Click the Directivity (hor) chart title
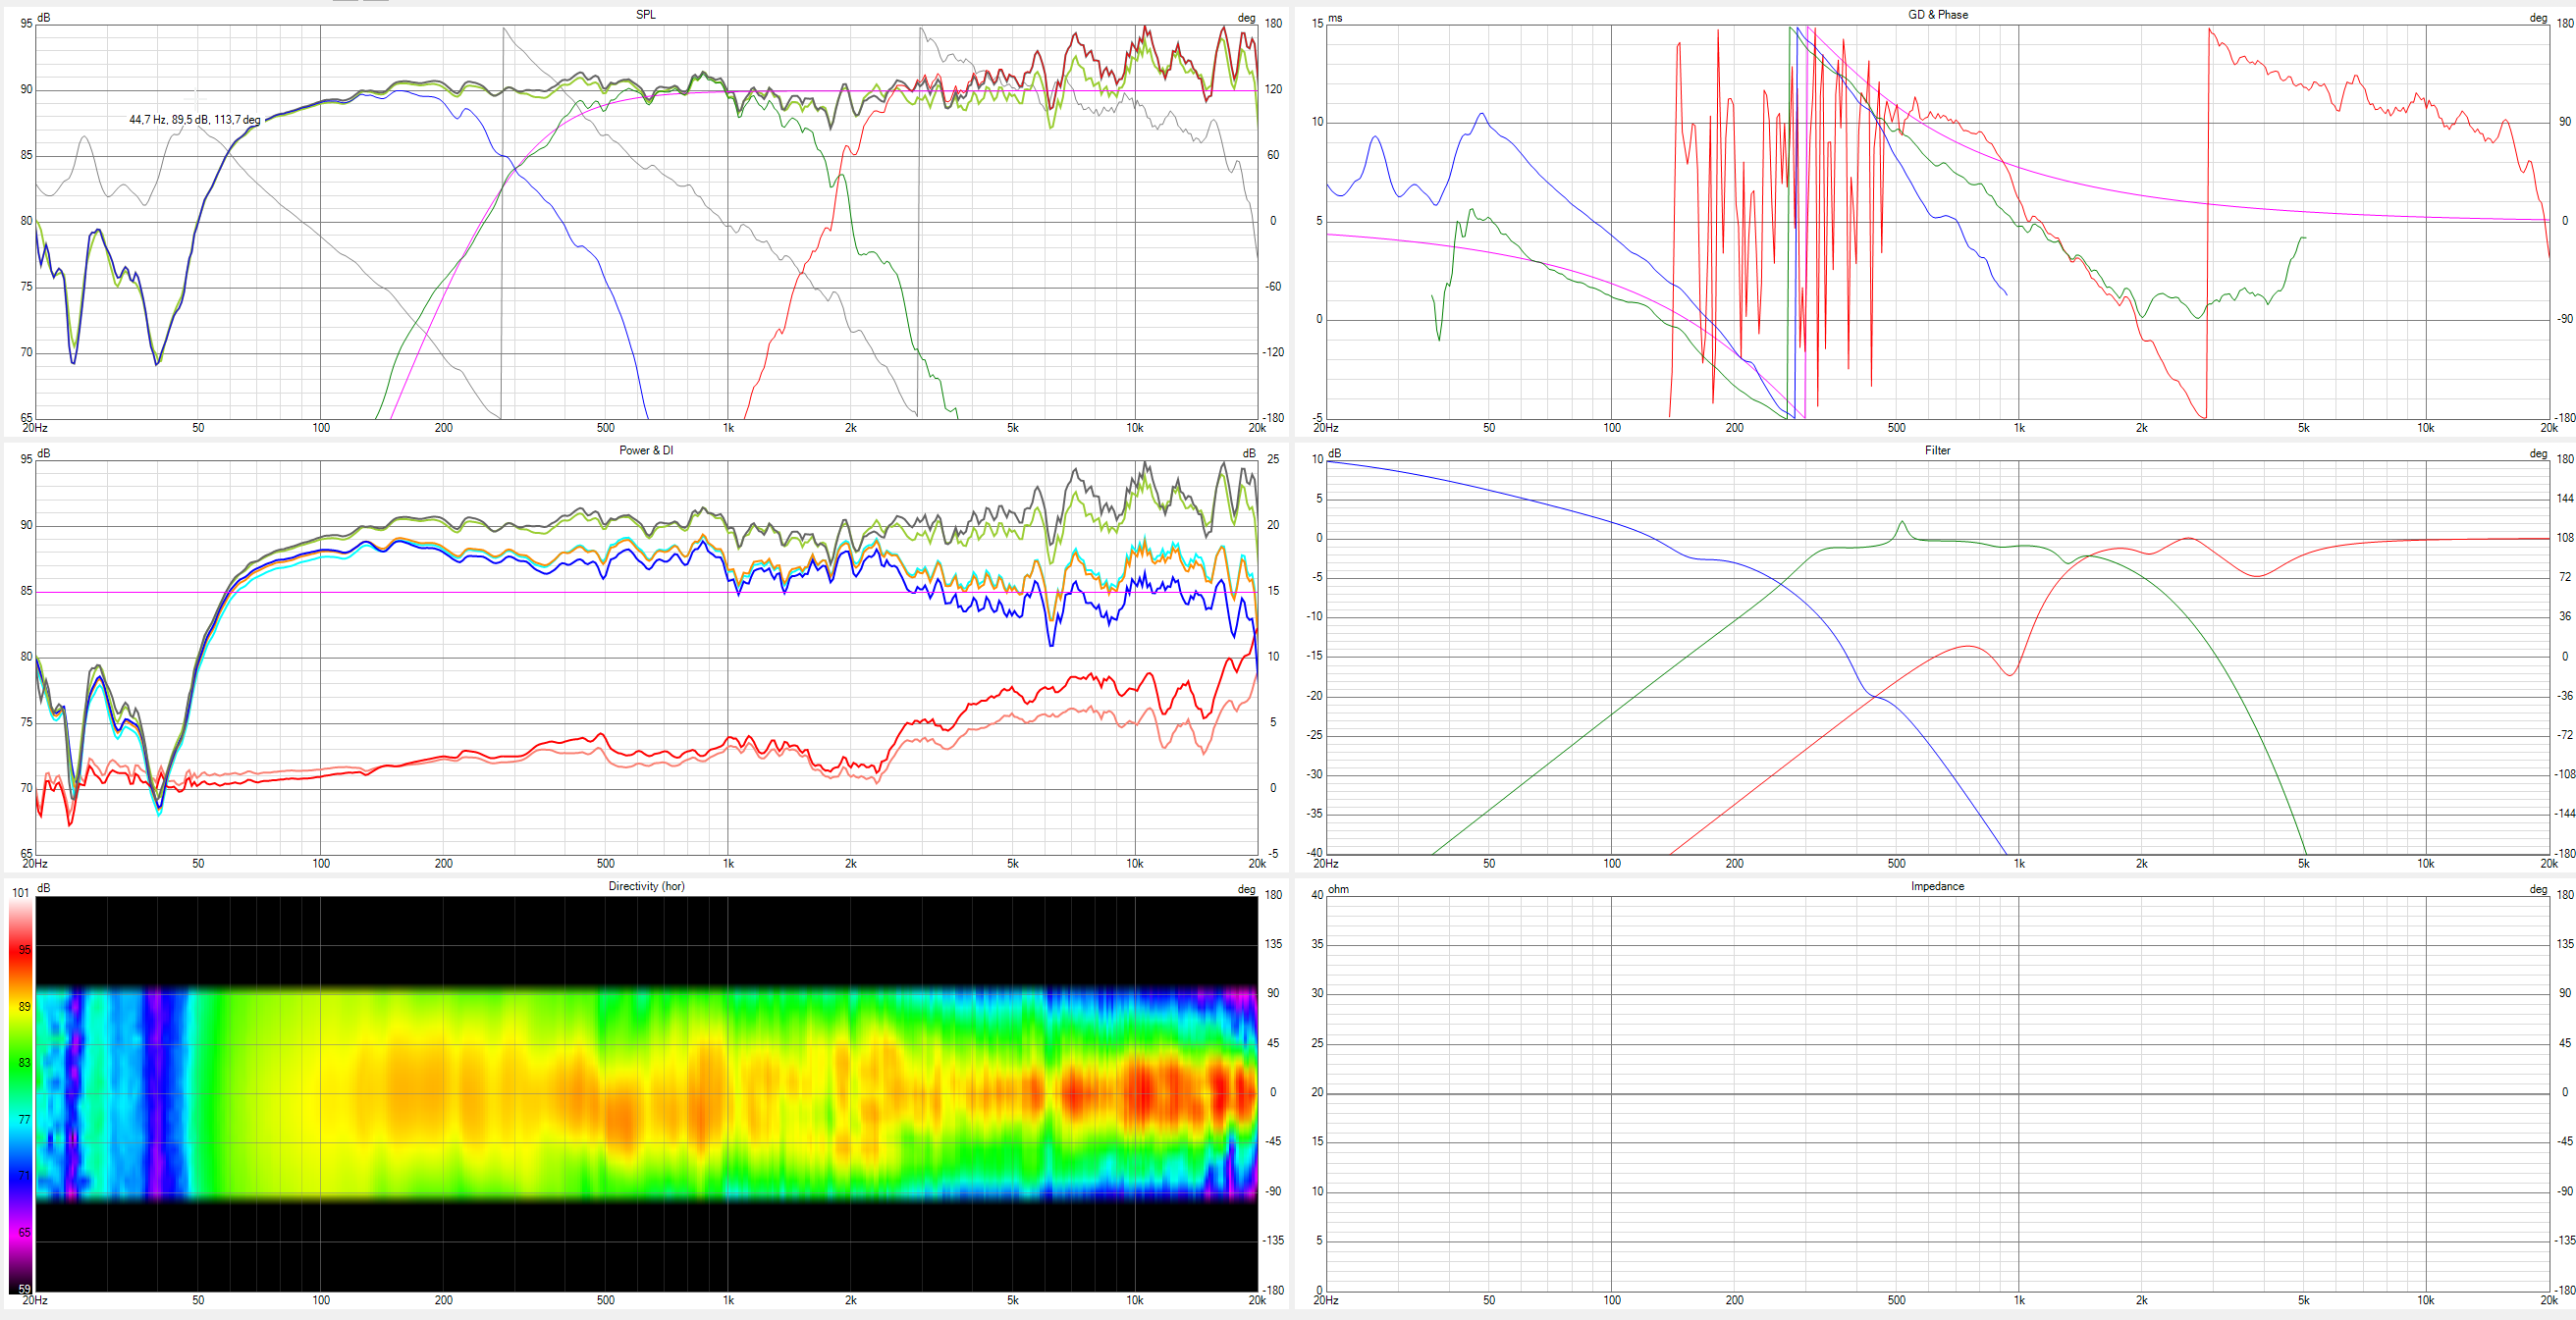Image resolution: width=2576 pixels, height=1320 pixels. point(646,887)
